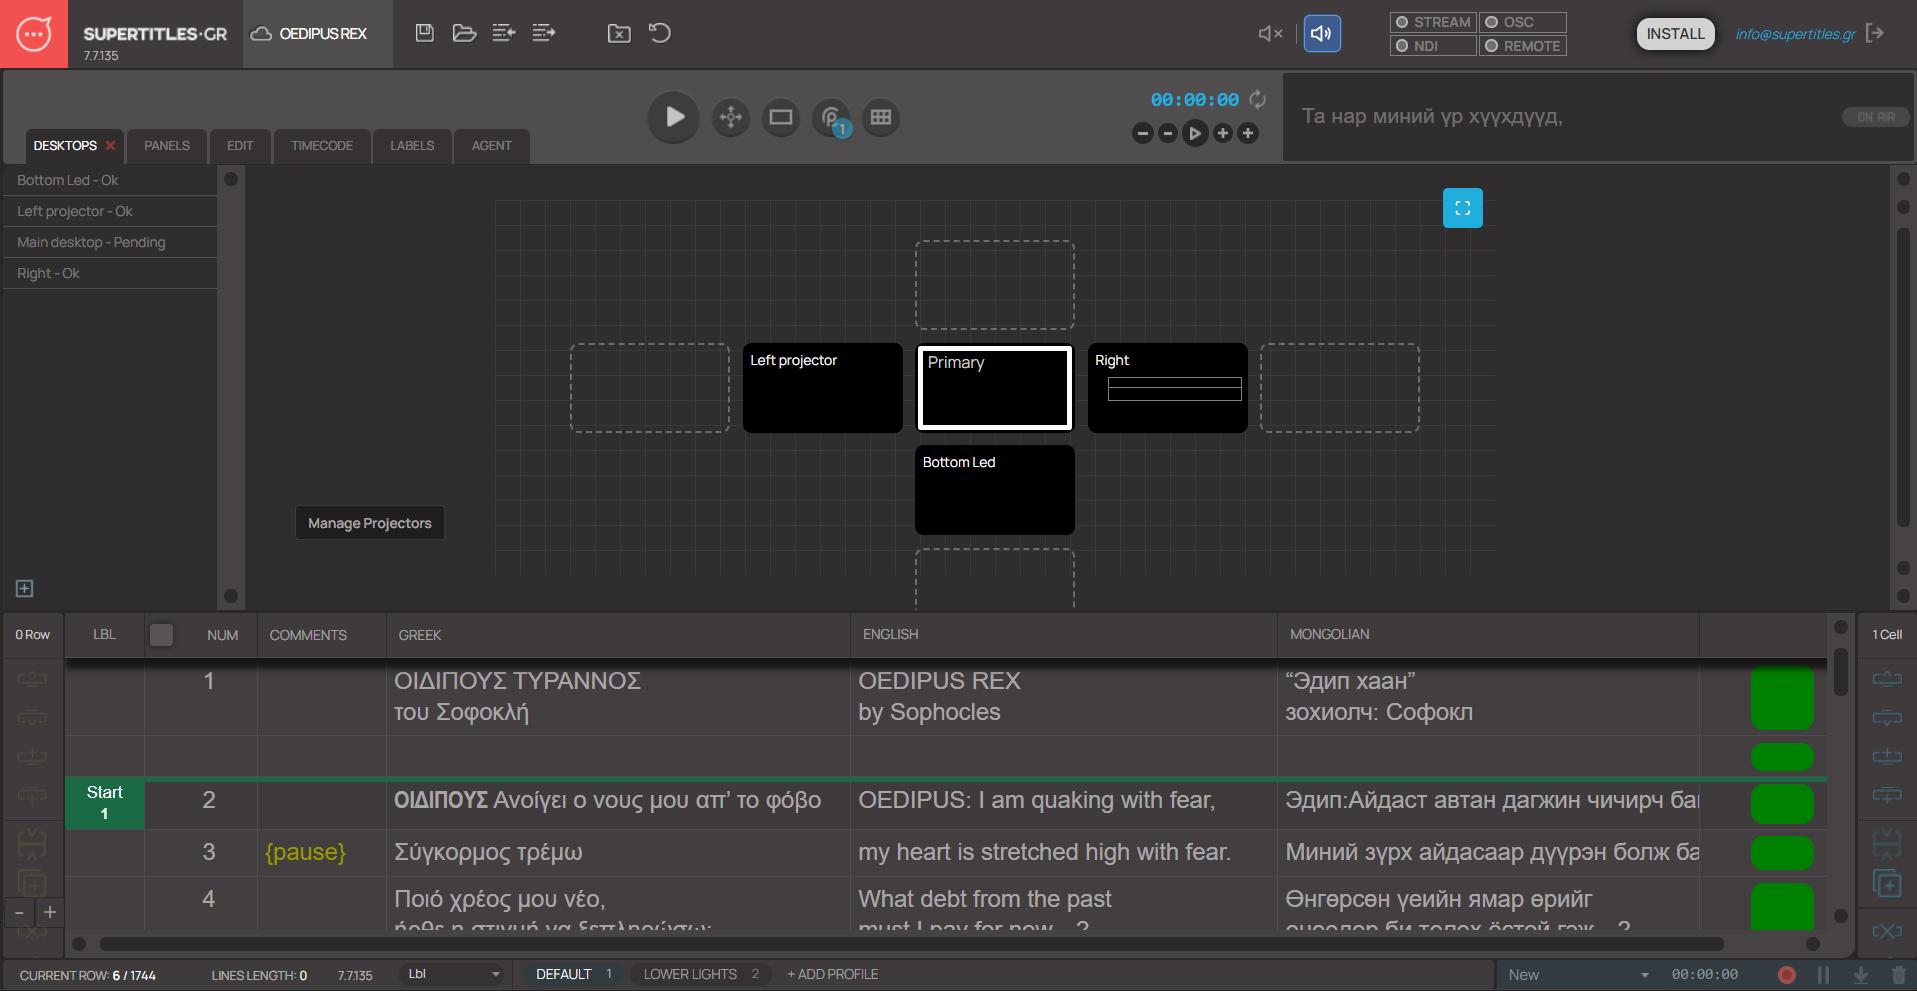The height and width of the screenshot is (991, 1917).
Task: Click the row zoom-out minus button
Action: 19,912
